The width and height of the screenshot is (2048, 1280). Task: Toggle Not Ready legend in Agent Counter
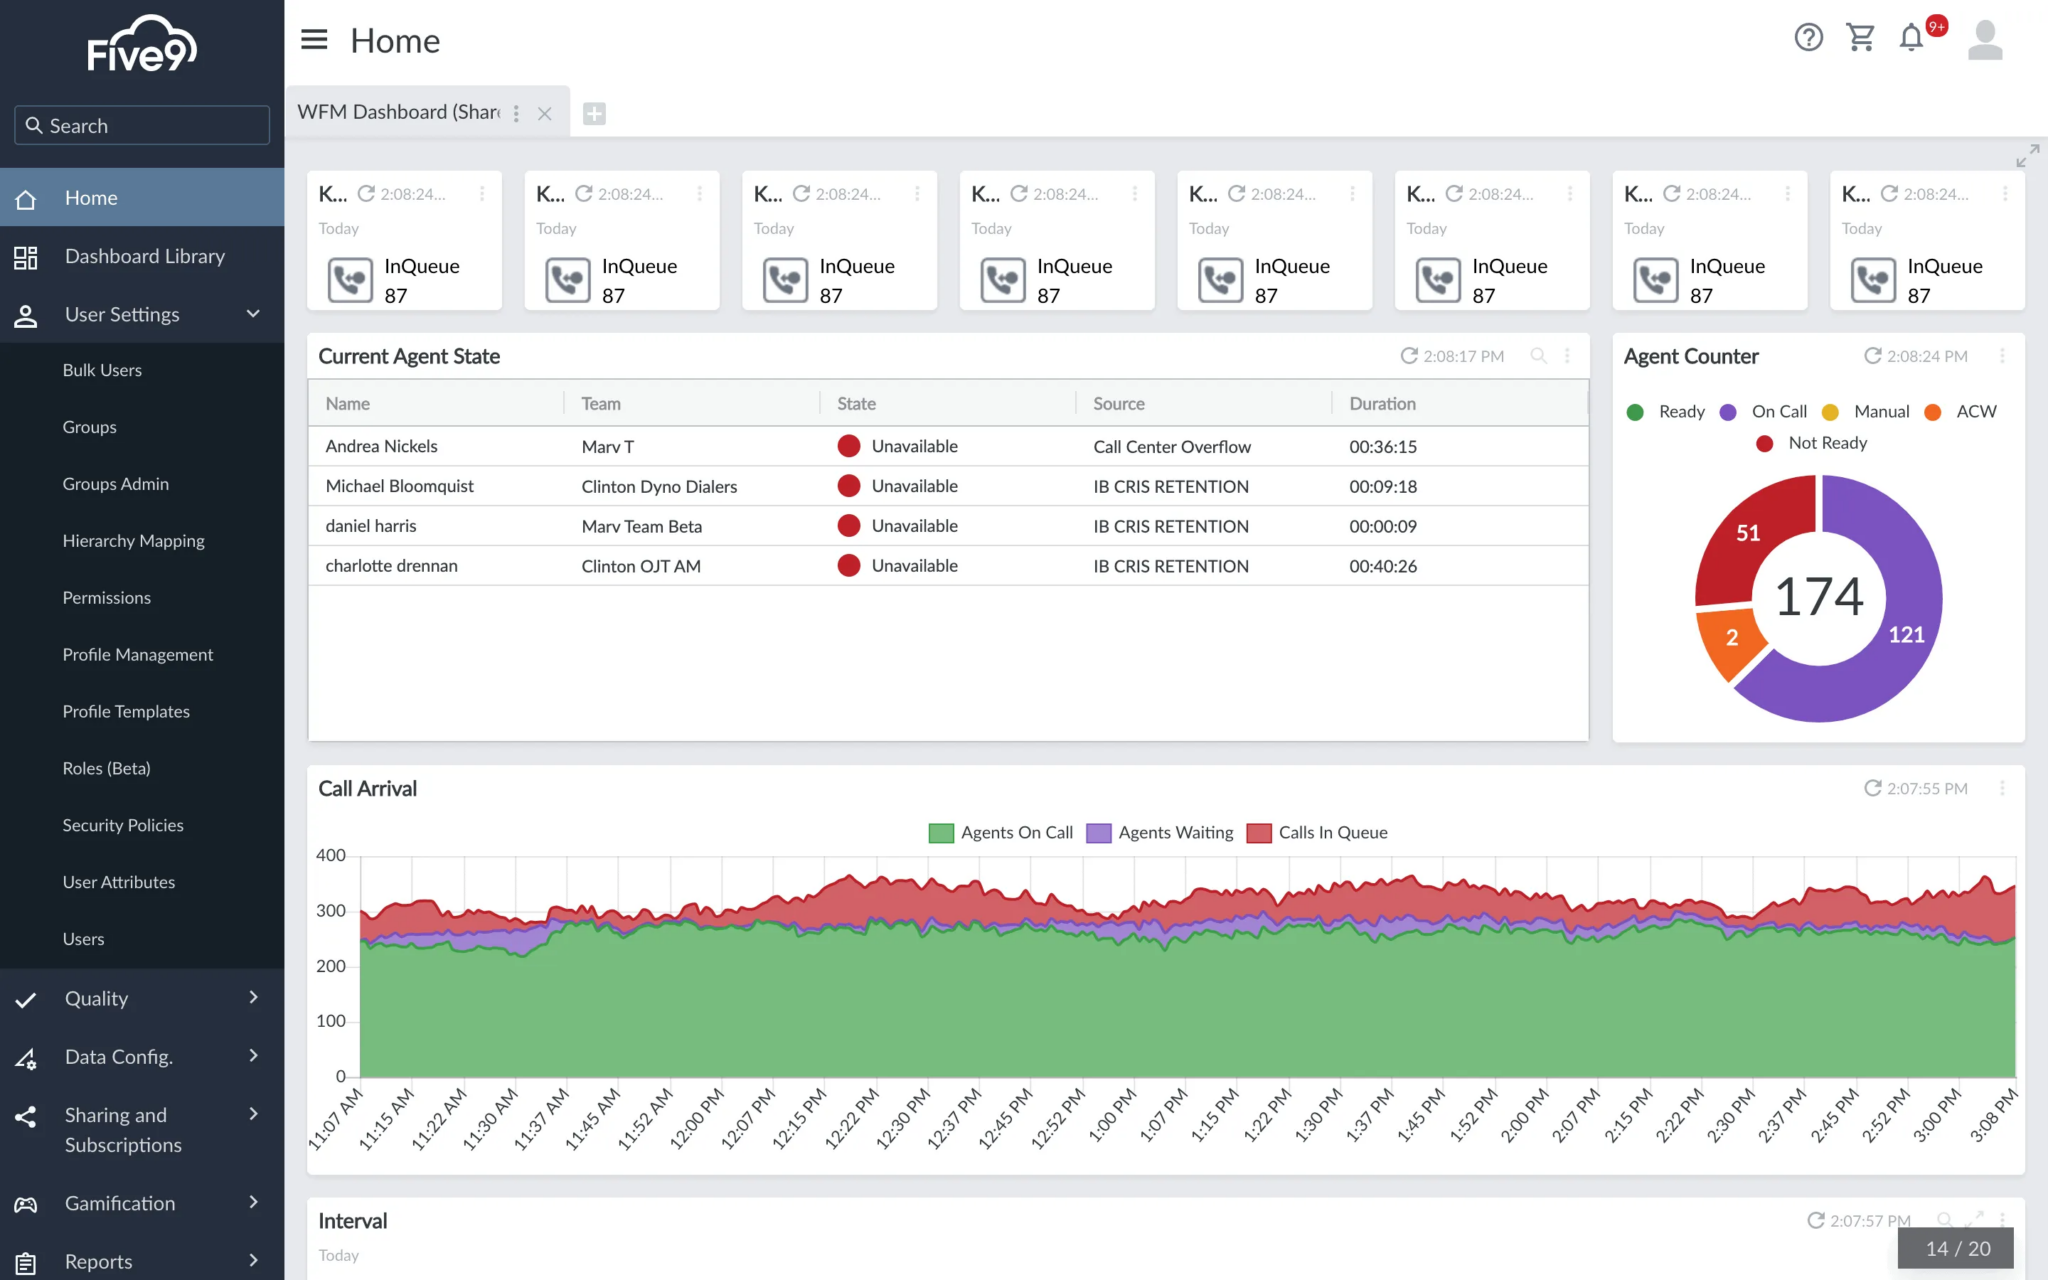1811,443
